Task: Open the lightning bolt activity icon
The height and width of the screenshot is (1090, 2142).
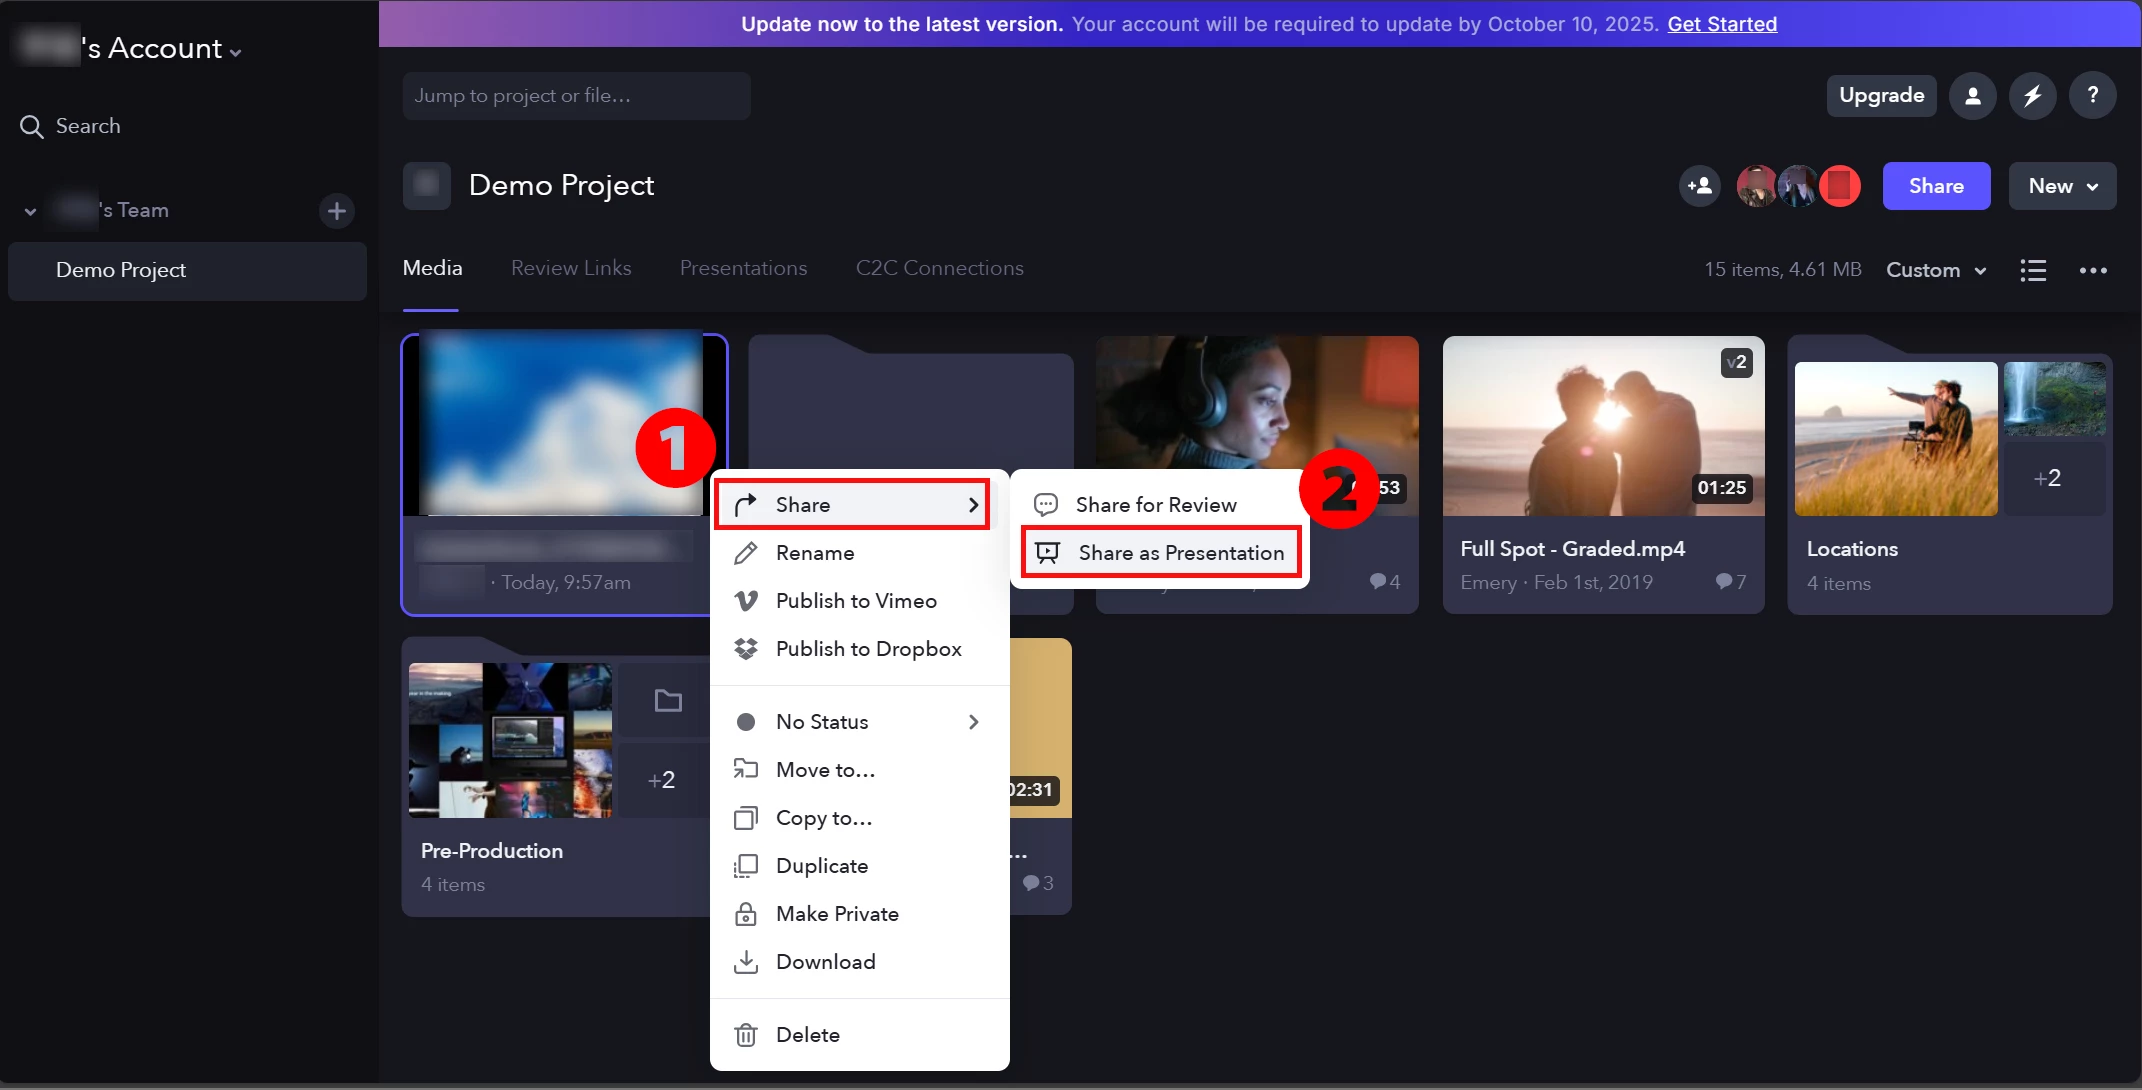Action: click(2032, 96)
